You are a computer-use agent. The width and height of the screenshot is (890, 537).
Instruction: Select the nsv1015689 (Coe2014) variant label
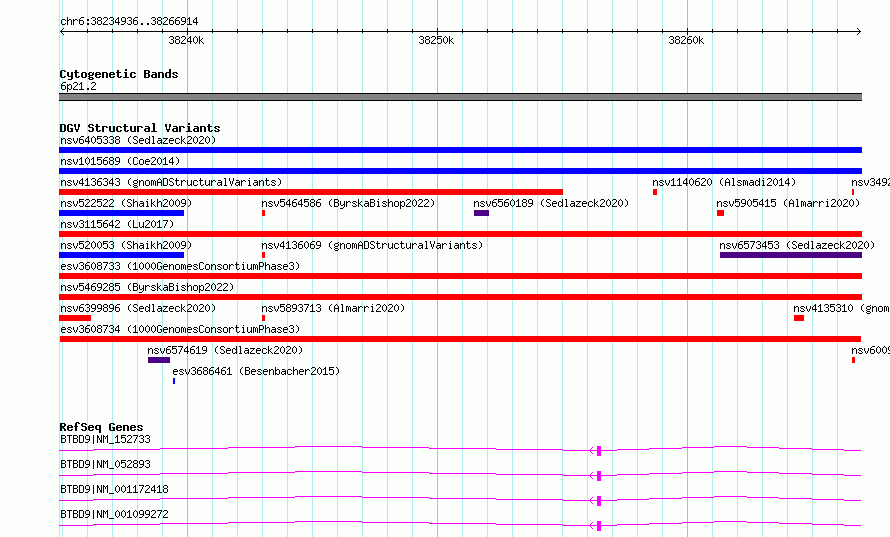tap(120, 161)
